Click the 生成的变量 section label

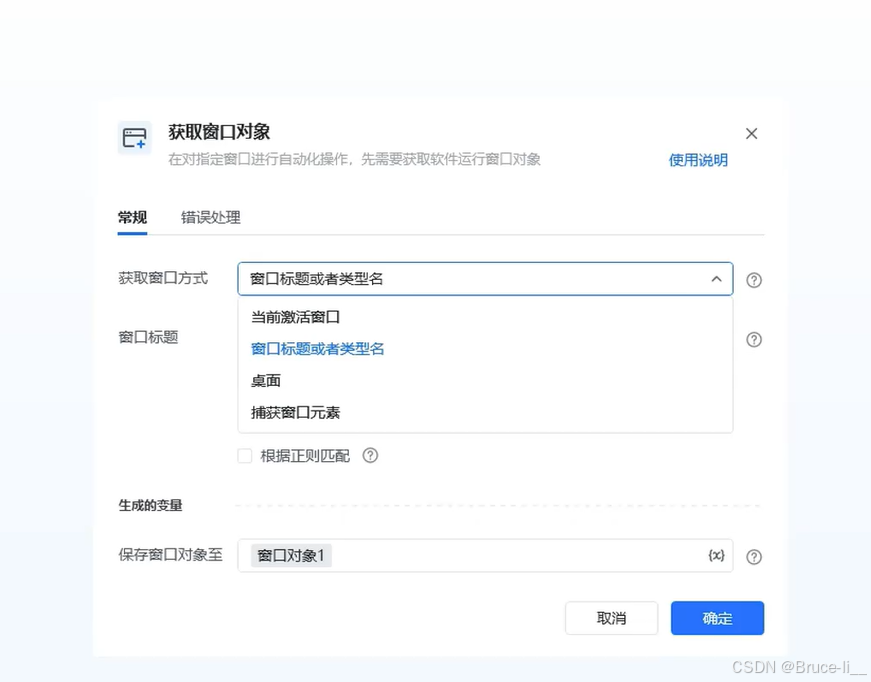[150, 505]
